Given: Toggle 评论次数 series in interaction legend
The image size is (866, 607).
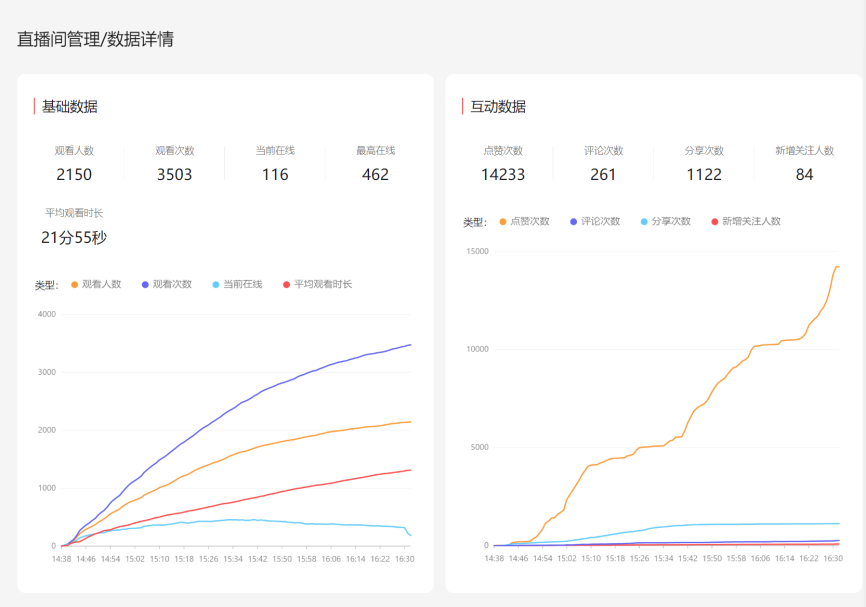Looking at the screenshot, I should (x=595, y=221).
